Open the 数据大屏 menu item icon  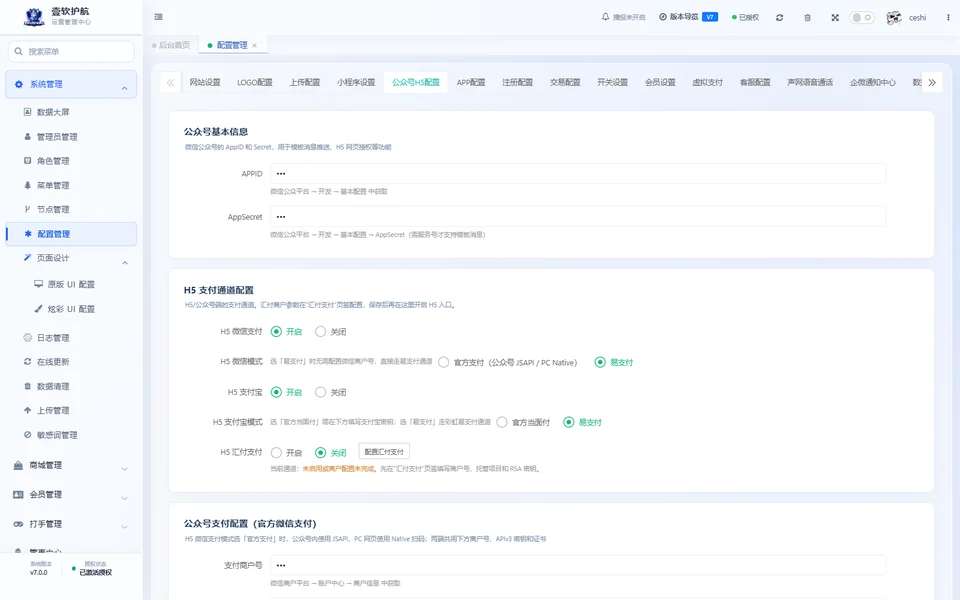pyautogui.click(x=27, y=112)
